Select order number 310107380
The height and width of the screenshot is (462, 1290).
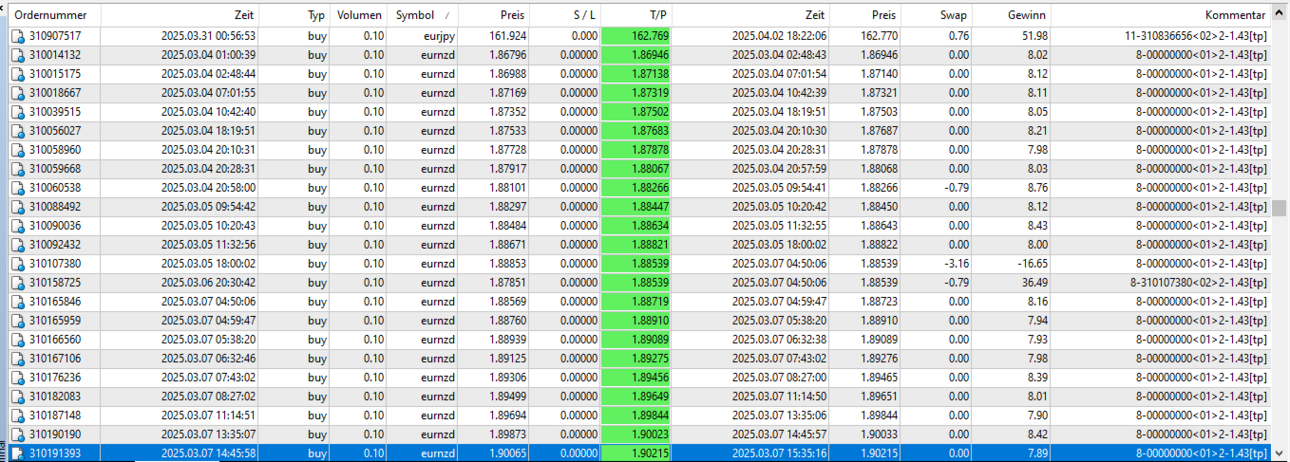[x=55, y=264]
